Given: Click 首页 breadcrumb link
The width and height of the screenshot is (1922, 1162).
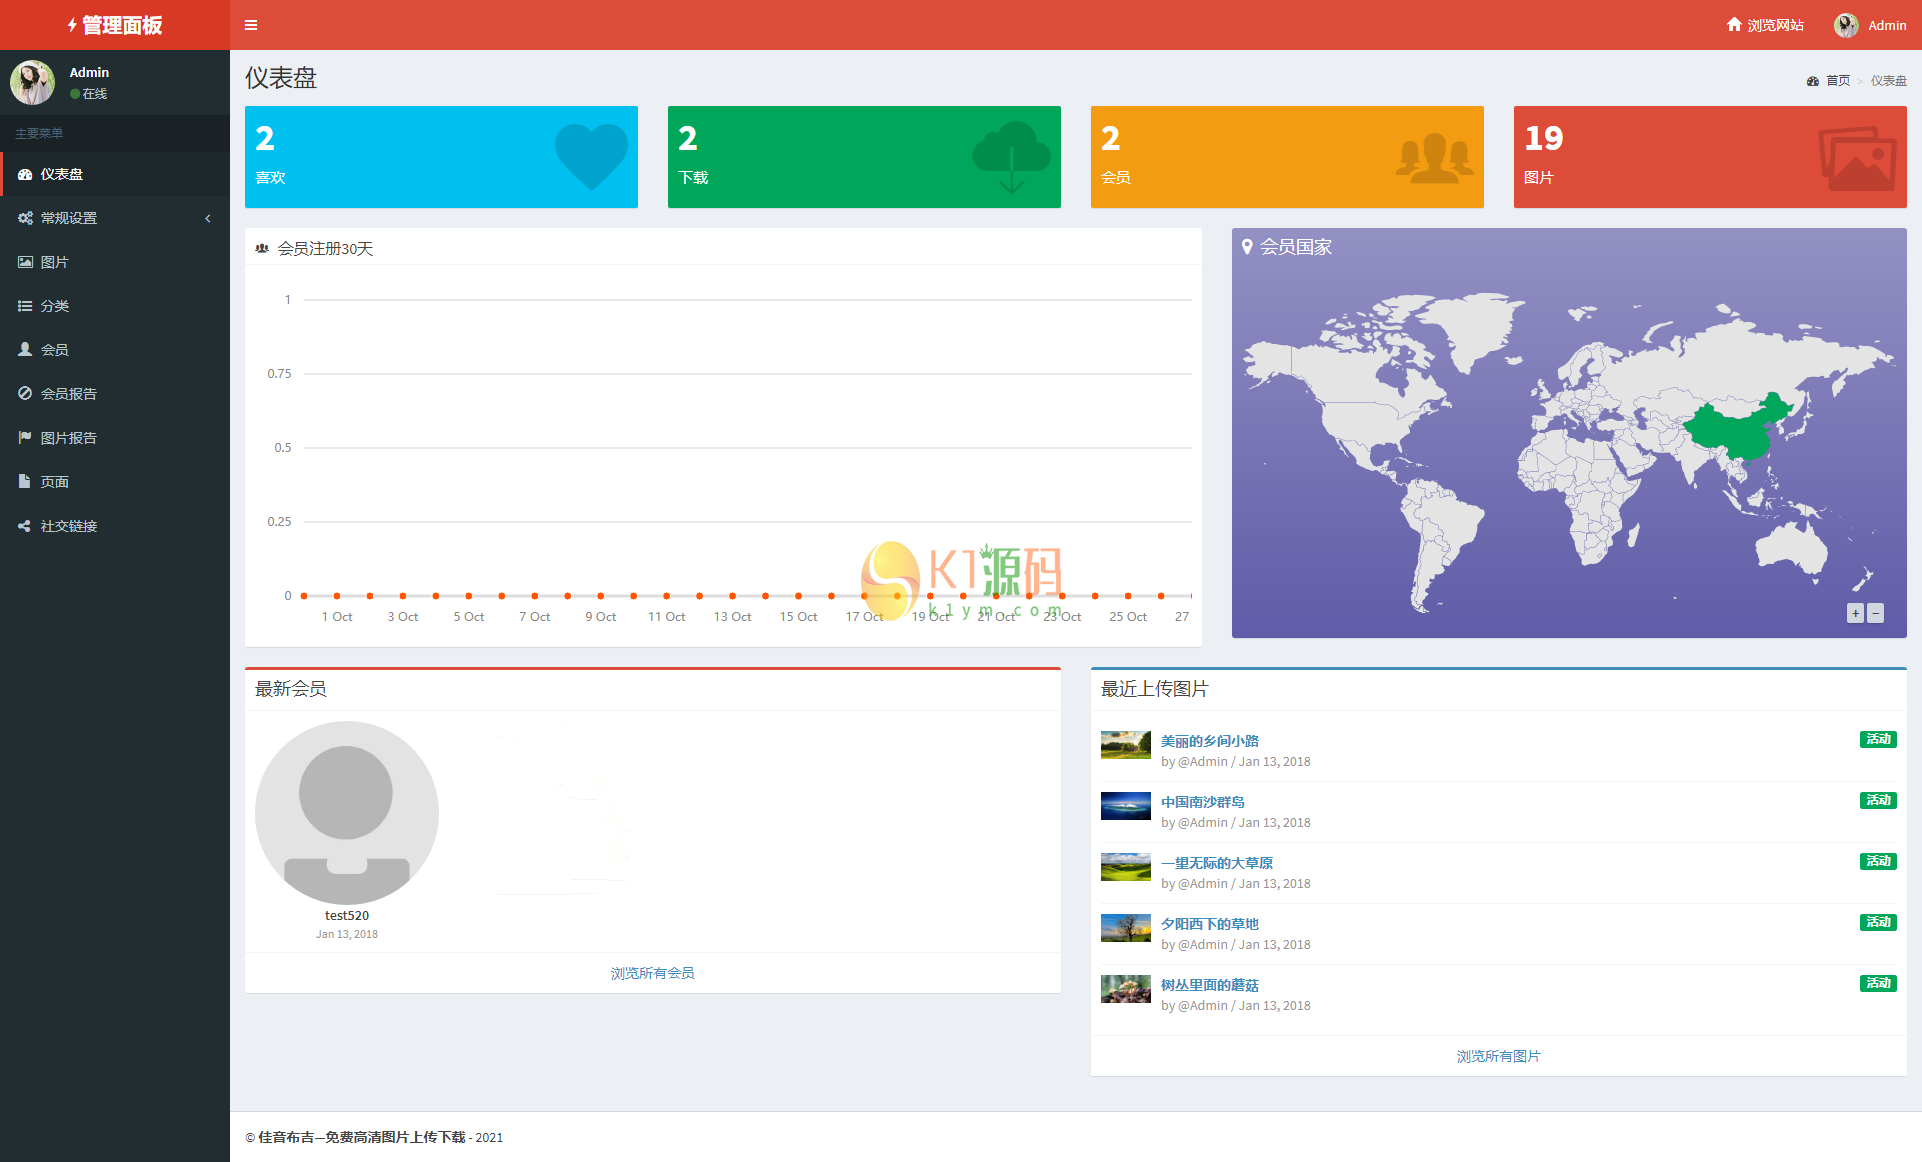Looking at the screenshot, I should (x=1837, y=81).
